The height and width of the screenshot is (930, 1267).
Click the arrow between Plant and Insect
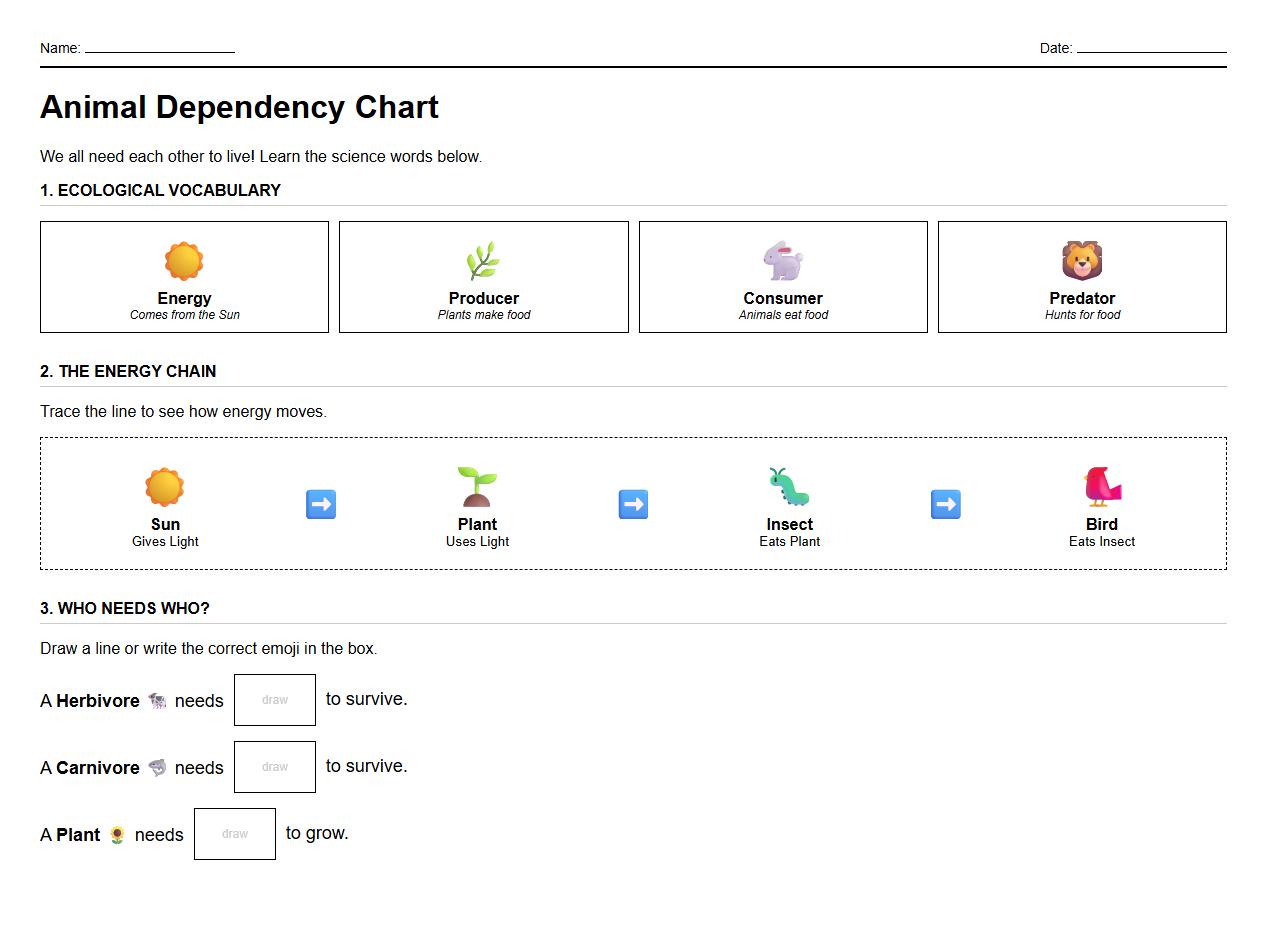pyautogui.click(x=633, y=504)
